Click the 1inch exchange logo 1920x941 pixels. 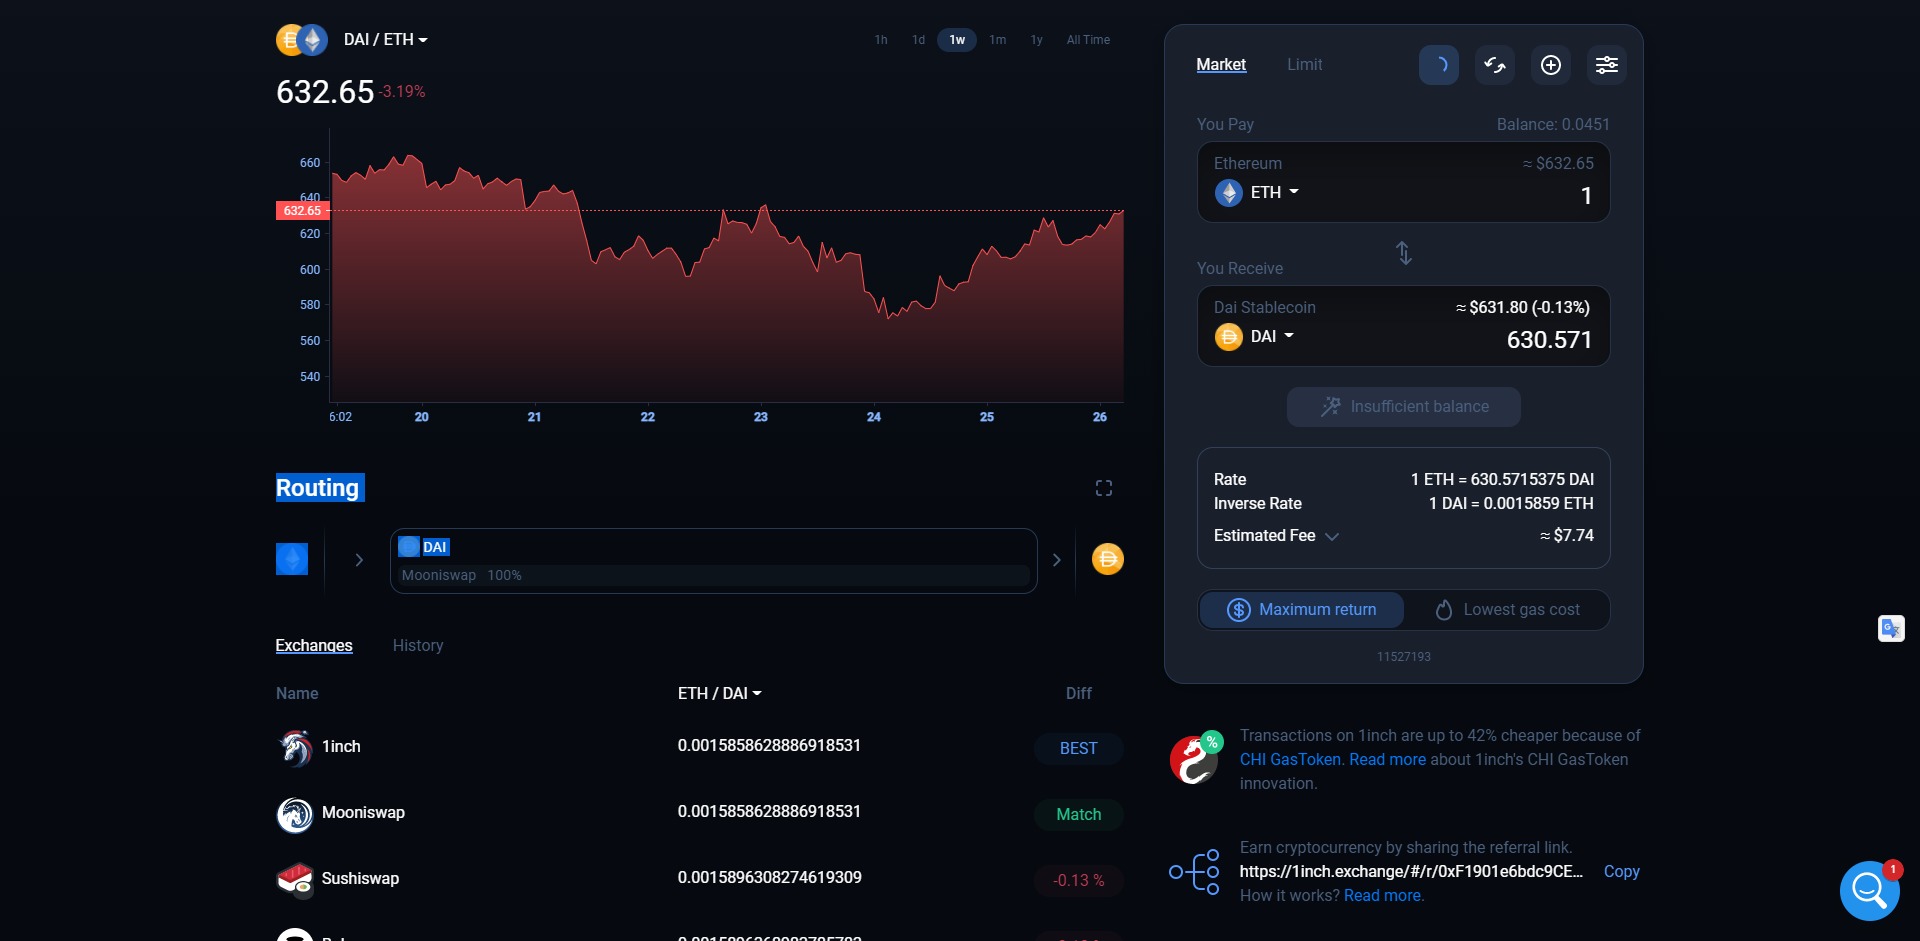point(295,748)
